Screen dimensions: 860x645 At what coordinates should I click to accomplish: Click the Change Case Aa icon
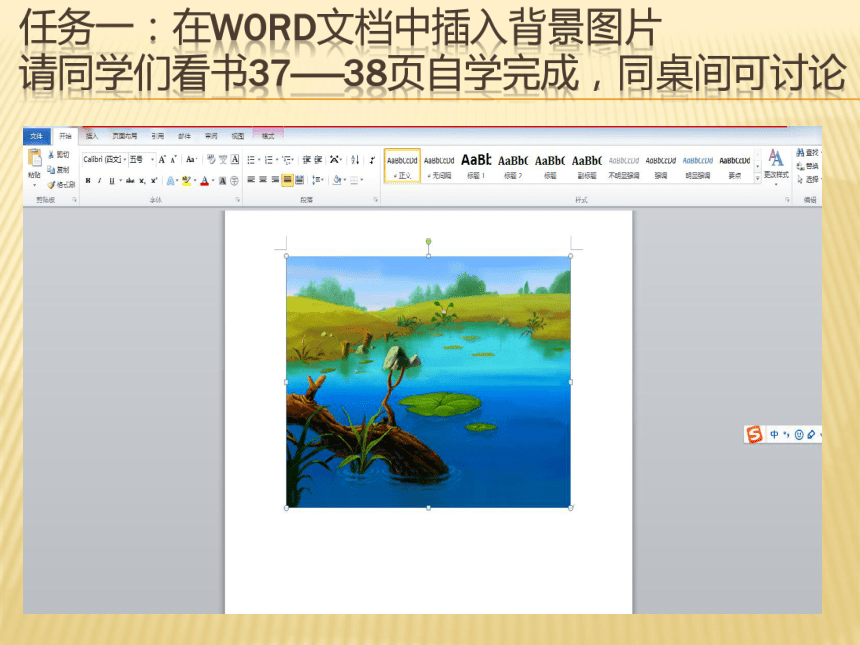[190, 160]
